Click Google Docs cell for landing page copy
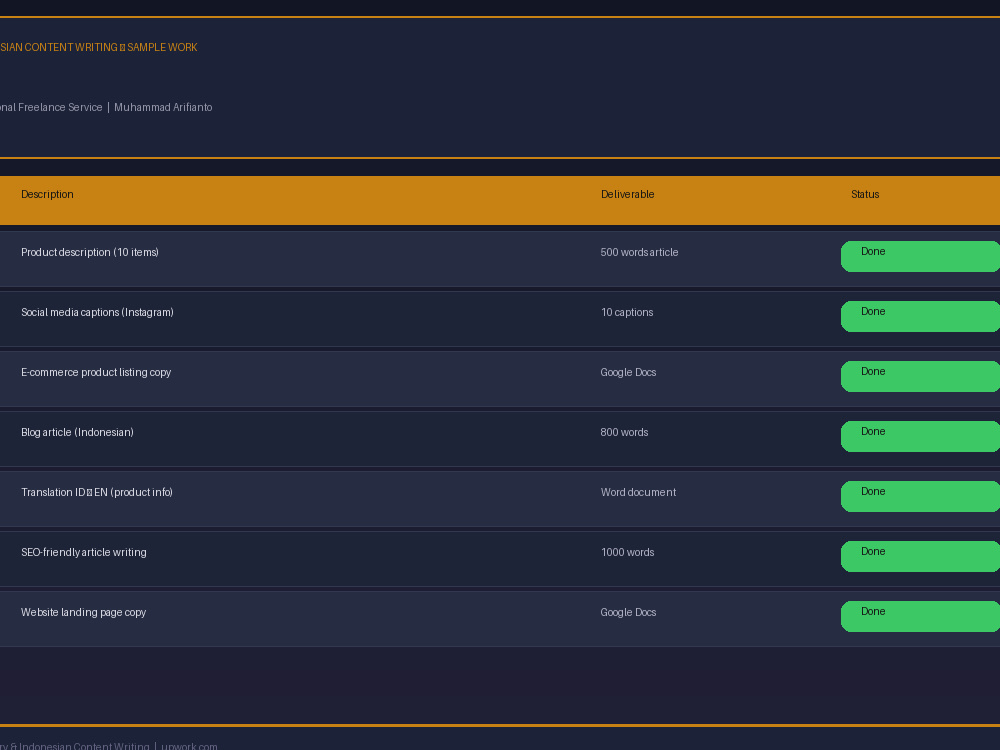This screenshot has height=750, width=1000. tap(628, 612)
